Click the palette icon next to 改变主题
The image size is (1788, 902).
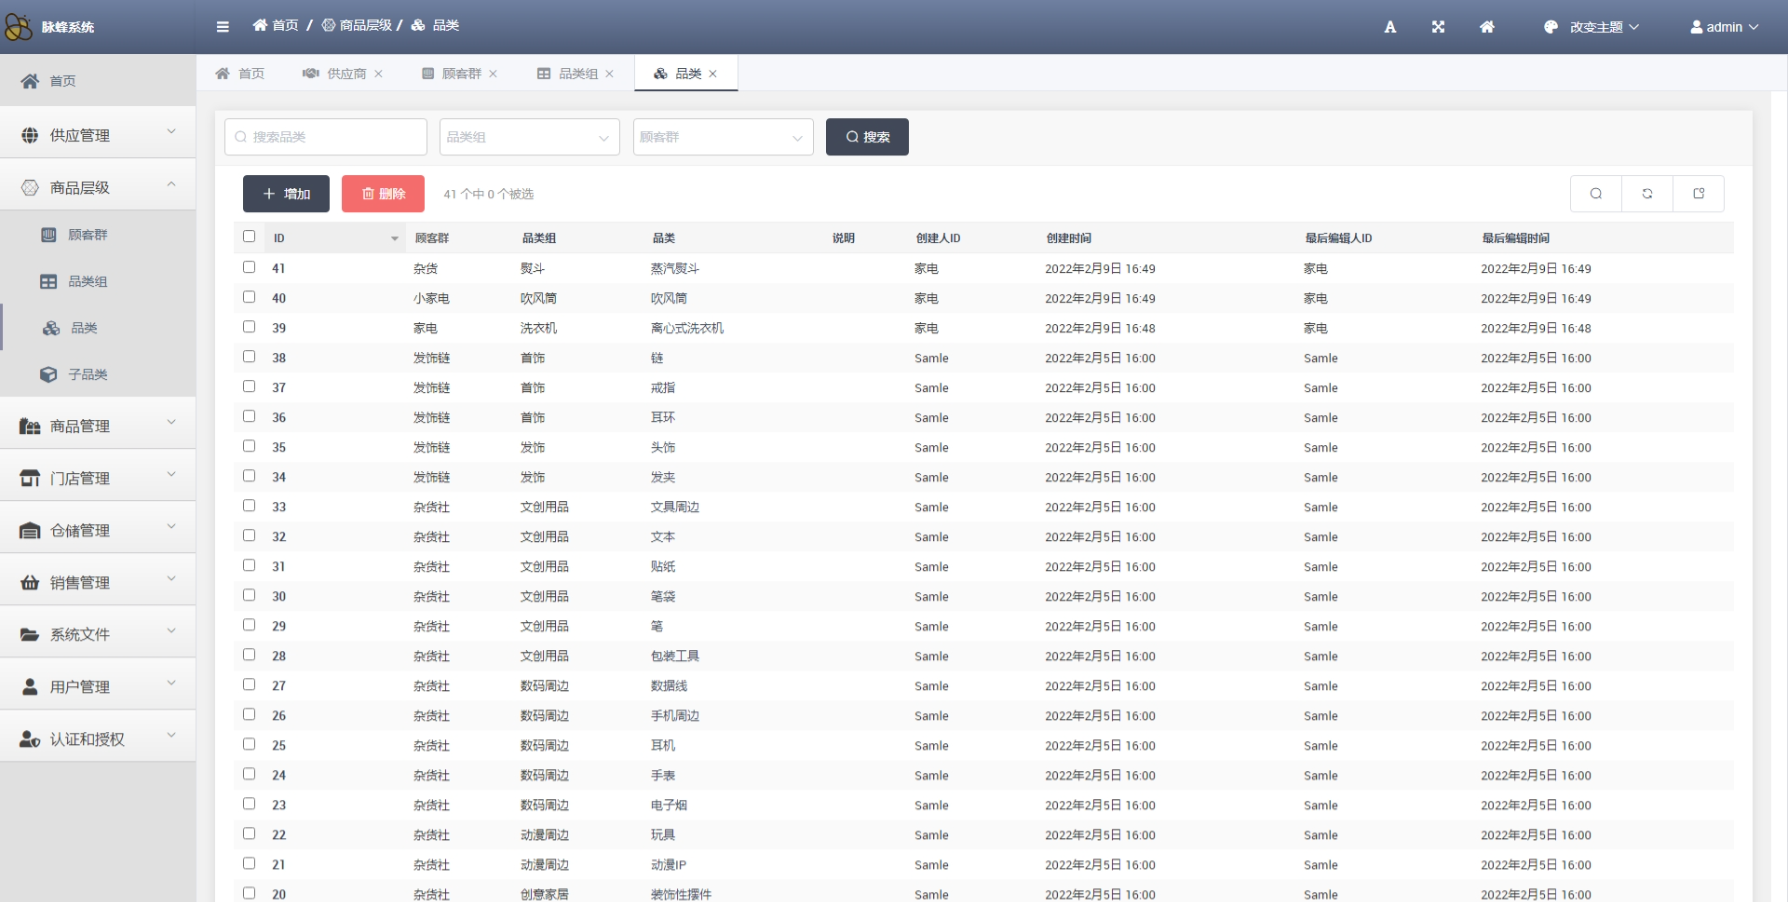click(1551, 27)
